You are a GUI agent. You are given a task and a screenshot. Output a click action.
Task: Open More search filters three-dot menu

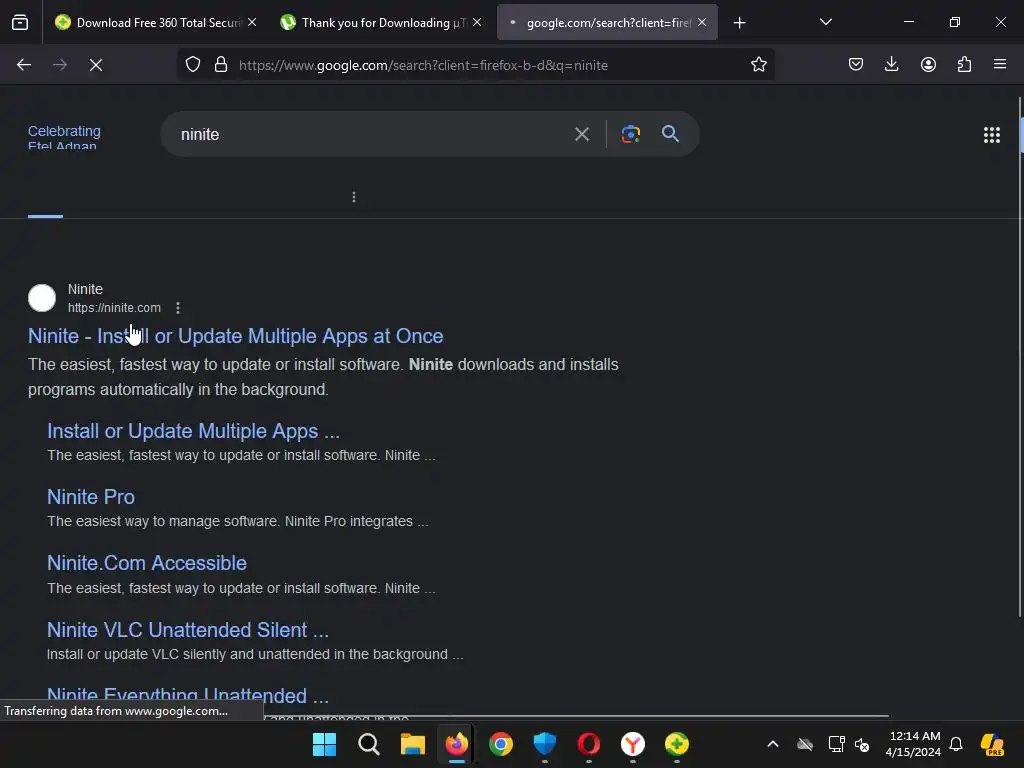coord(354,197)
